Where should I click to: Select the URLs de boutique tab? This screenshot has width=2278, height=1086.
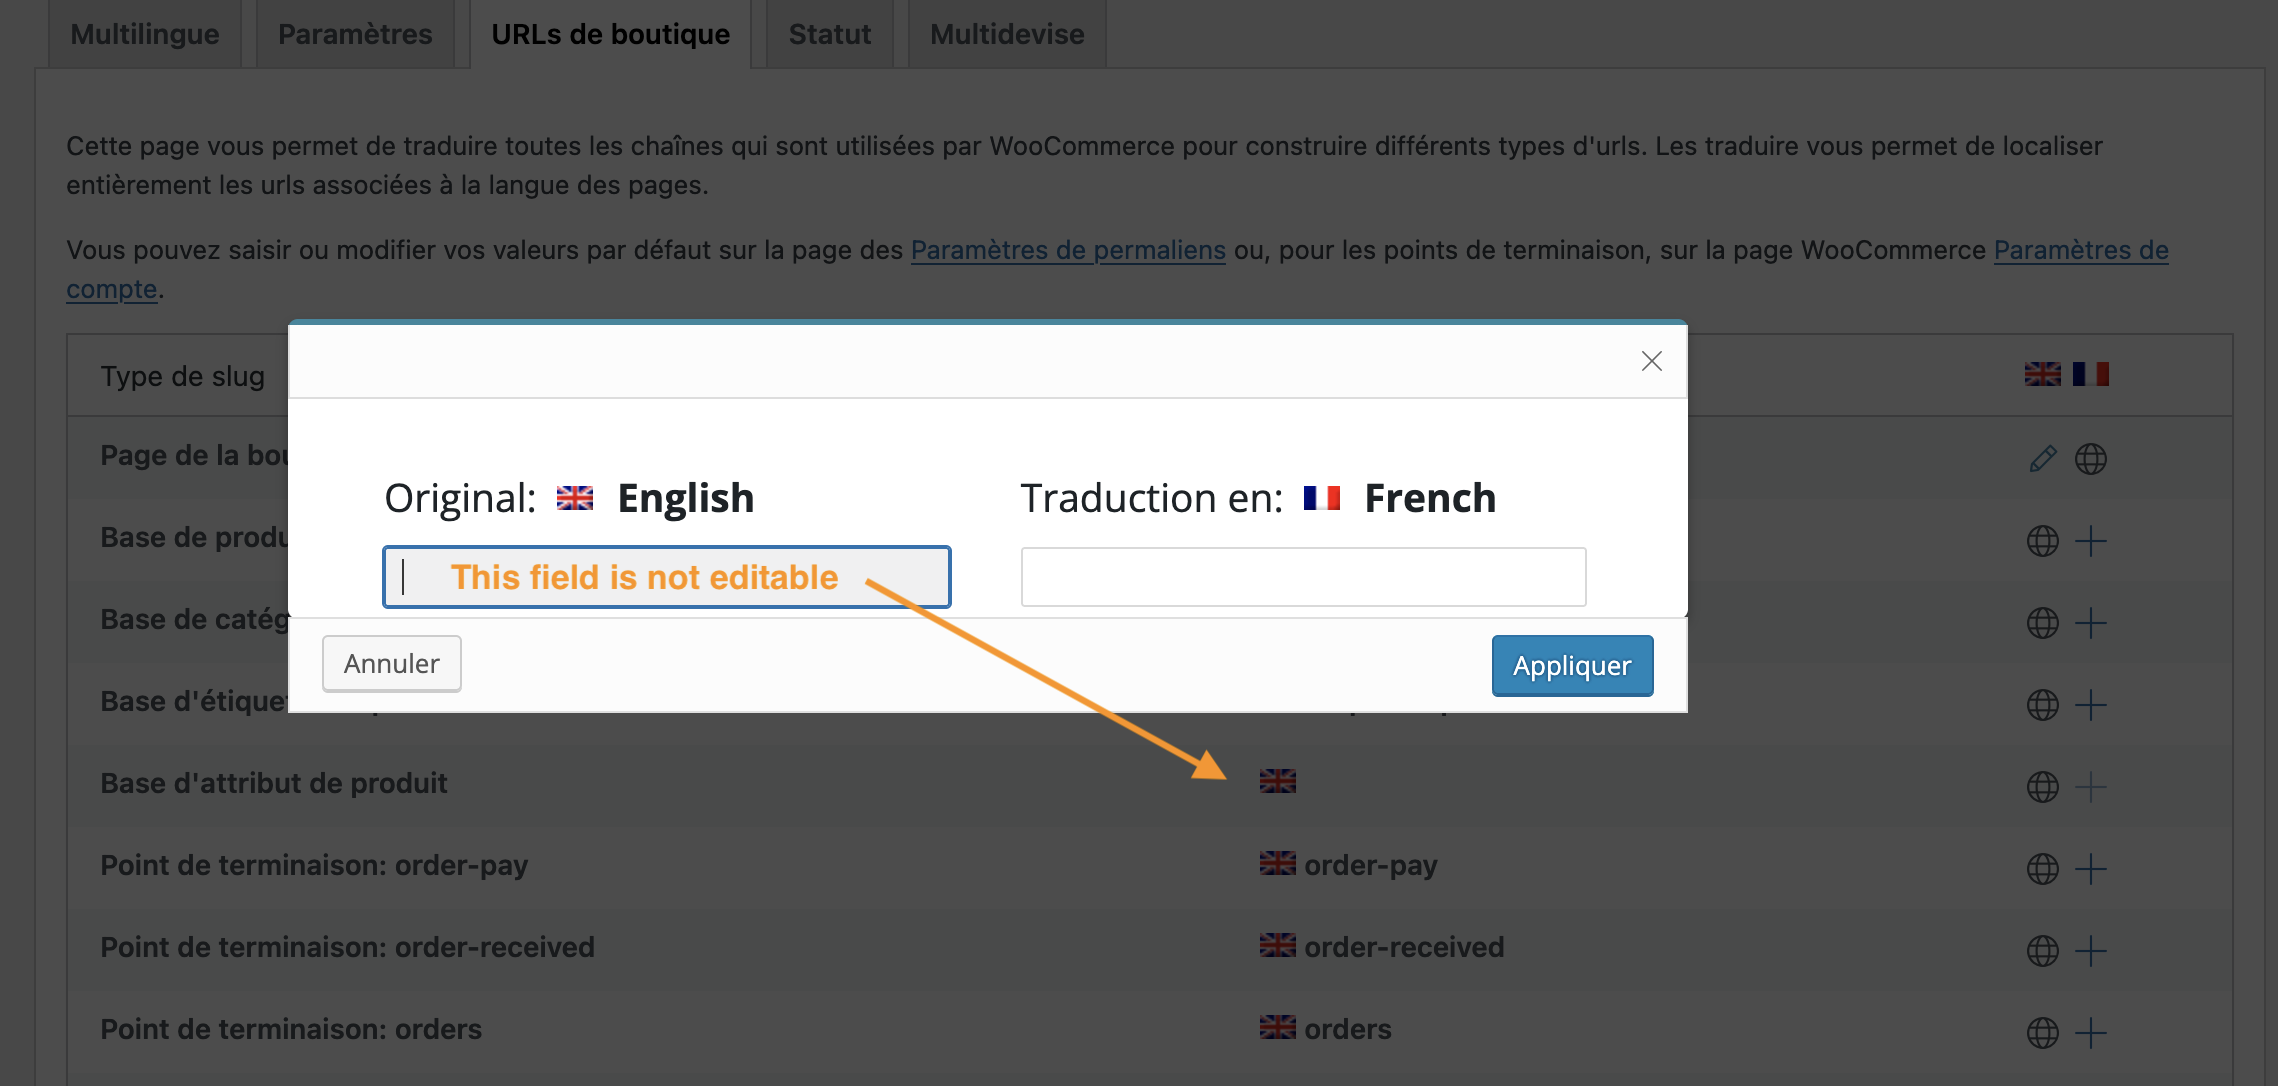click(611, 34)
